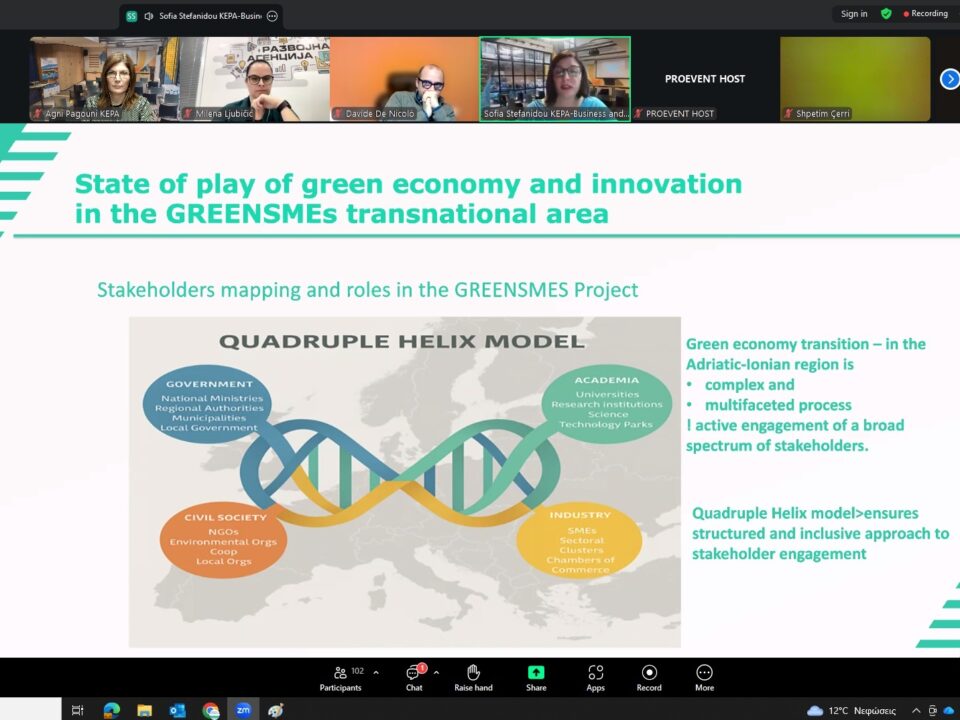960x720 pixels.
Task: Expand the Participants options chevron
Action: 376,672
